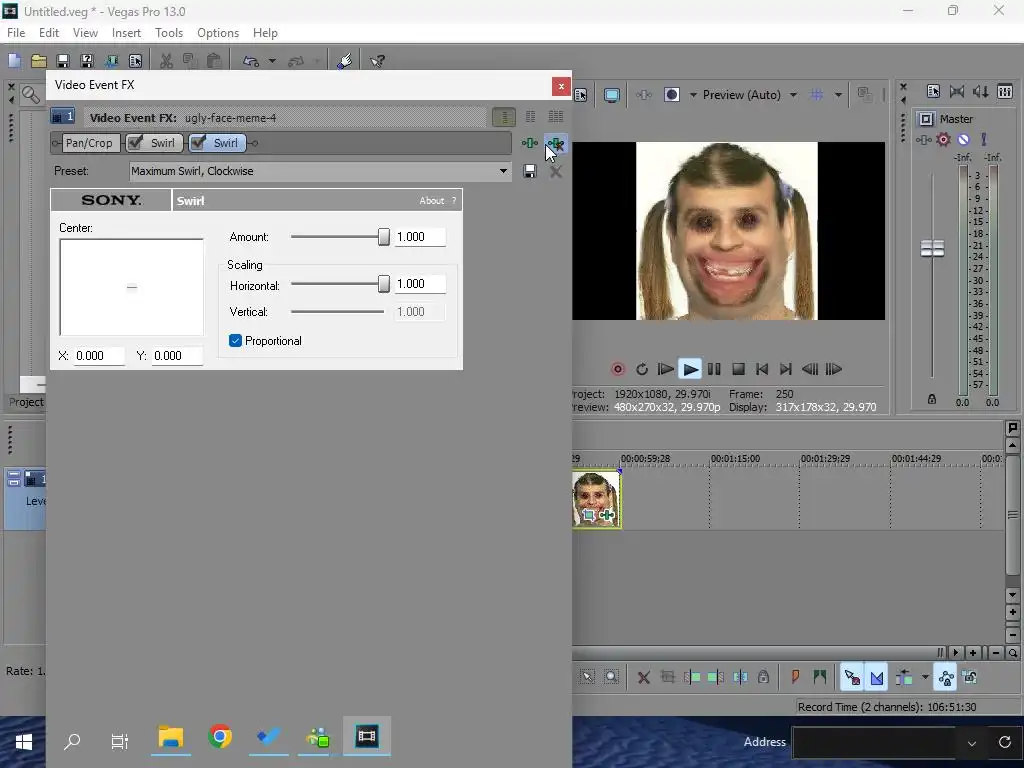
Task: Open the Options menu
Action: point(218,33)
